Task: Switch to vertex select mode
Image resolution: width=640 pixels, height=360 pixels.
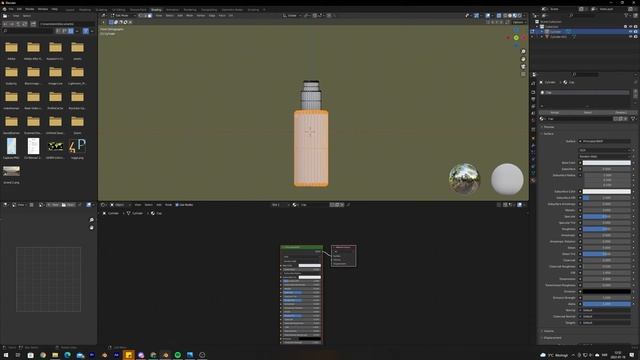Action: tap(140, 16)
